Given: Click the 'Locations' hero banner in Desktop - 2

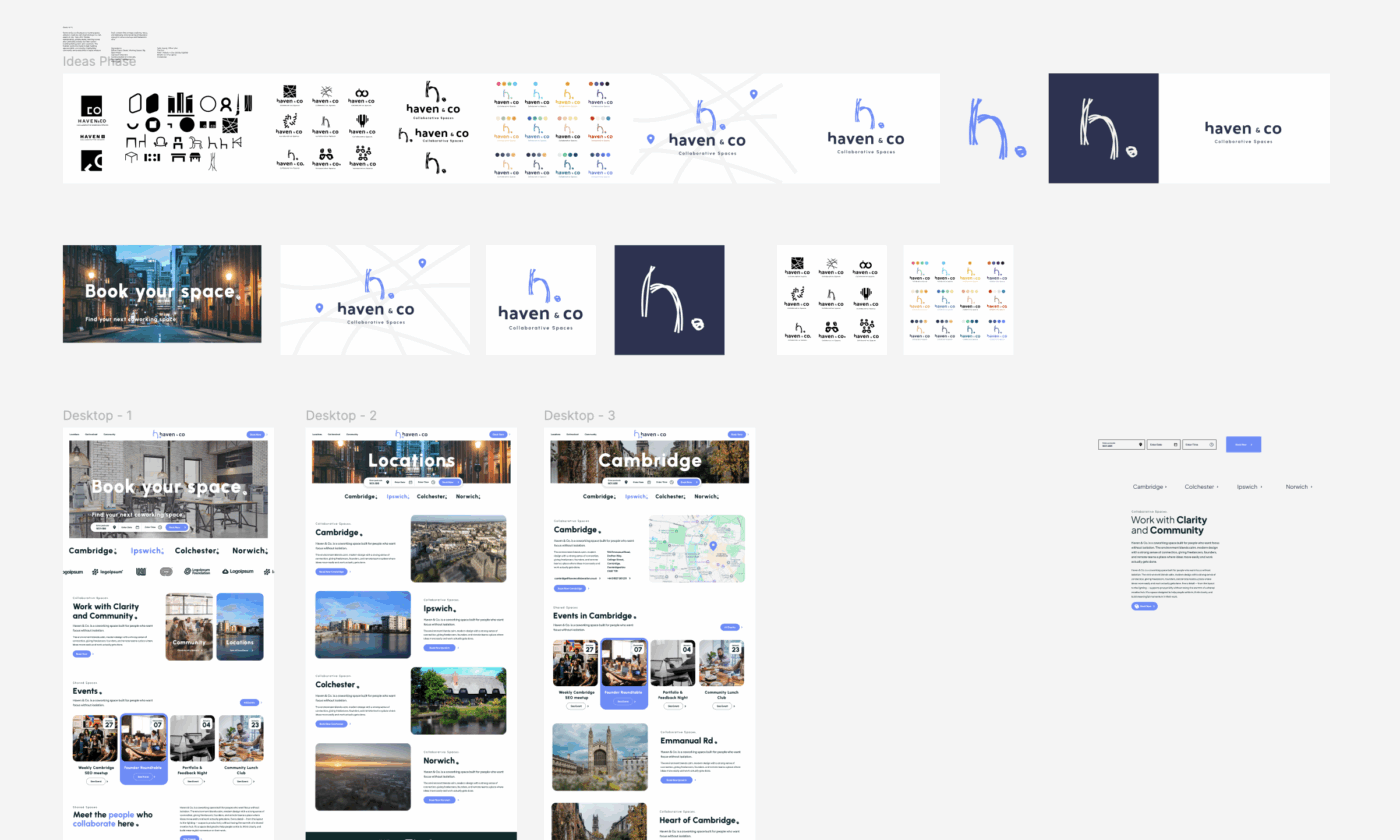Looking at the screenshot, I should tap(411, 461).
